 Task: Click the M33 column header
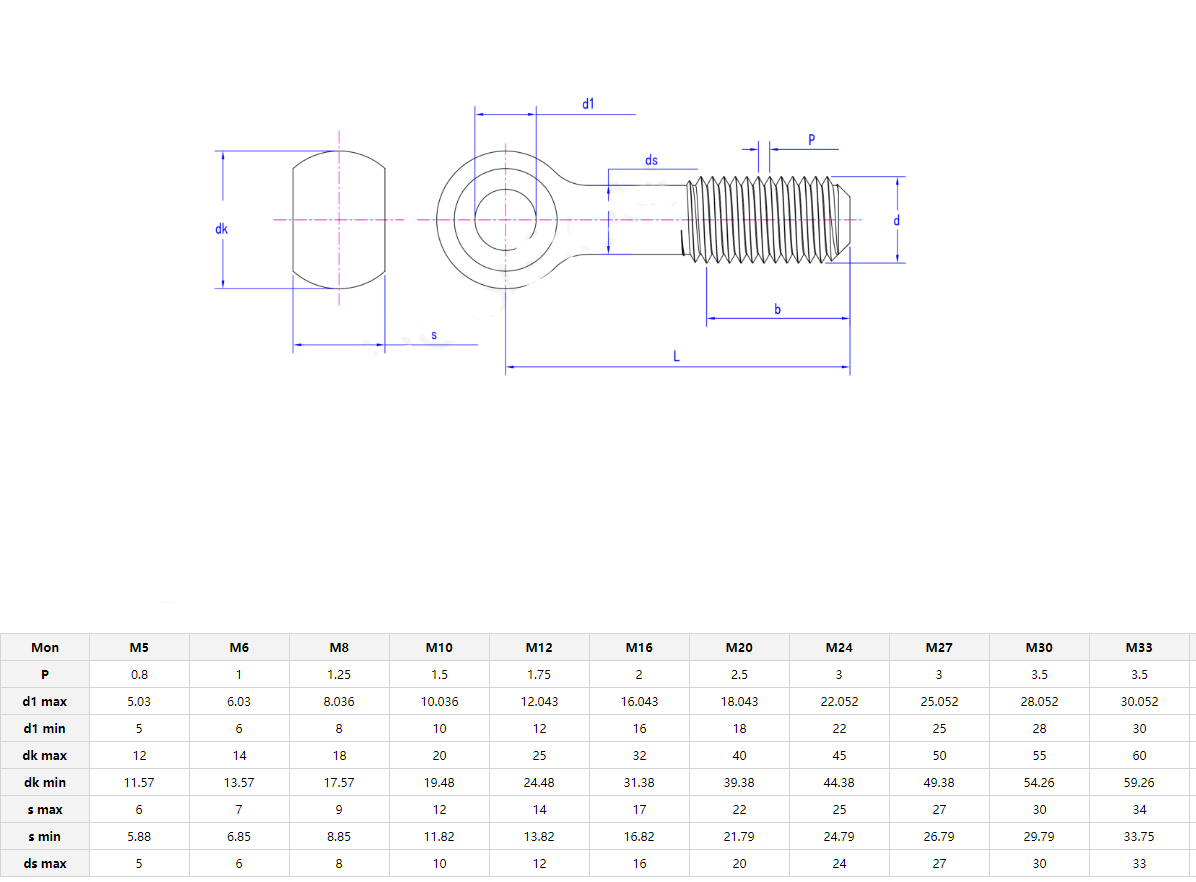pyautogui.click(x=1139, y=647)
